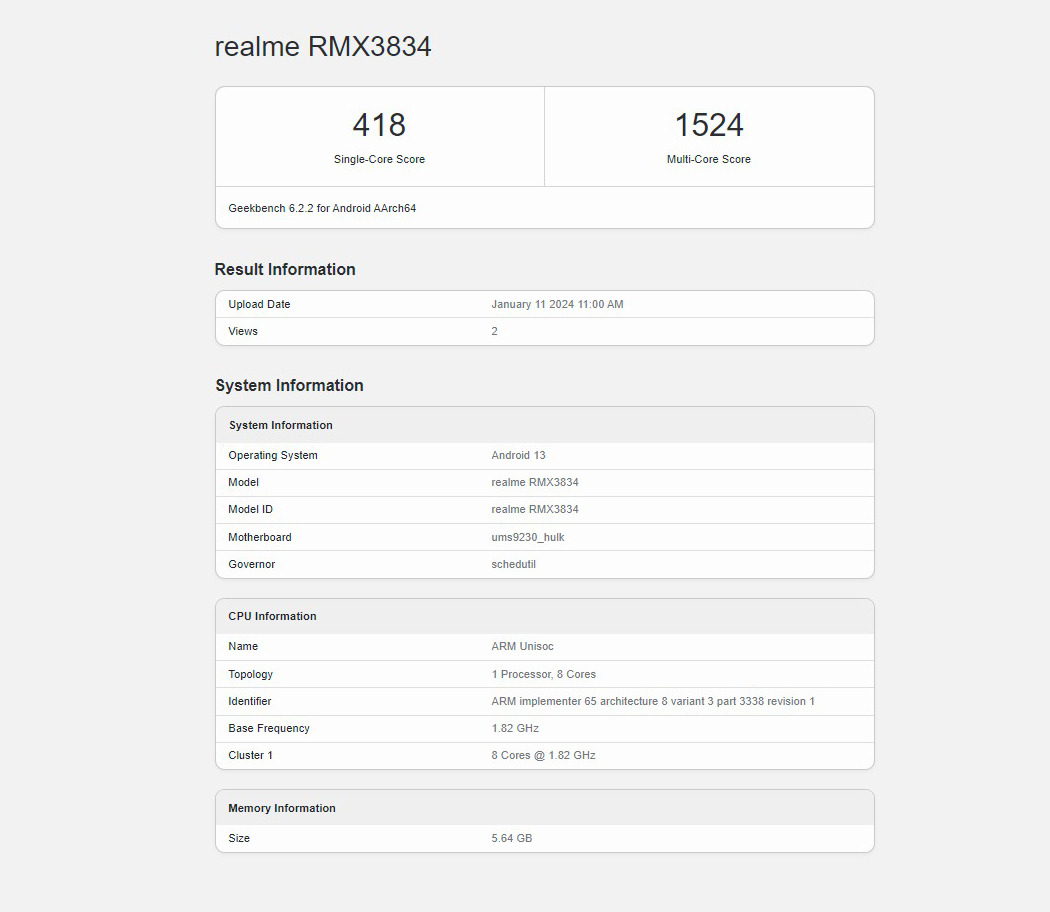Click the System Information table header
The width and height of the screenshot is (1050, 912).
pyautogui.click(x=281, y=425)
